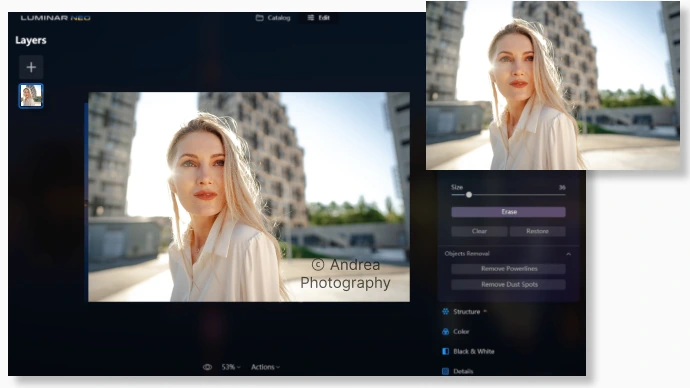Click the Remove Dust Spots button
690x388 pixels.
point(508,285)
